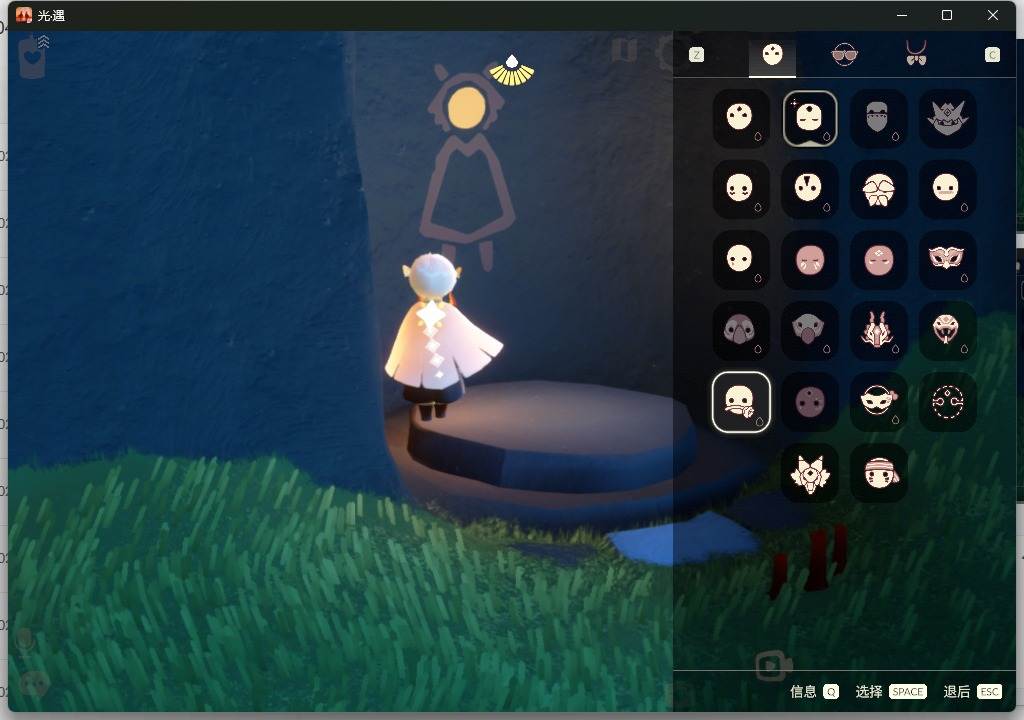Choose the dark horned demon mask

pyautogui.click(x=947, y=118)
